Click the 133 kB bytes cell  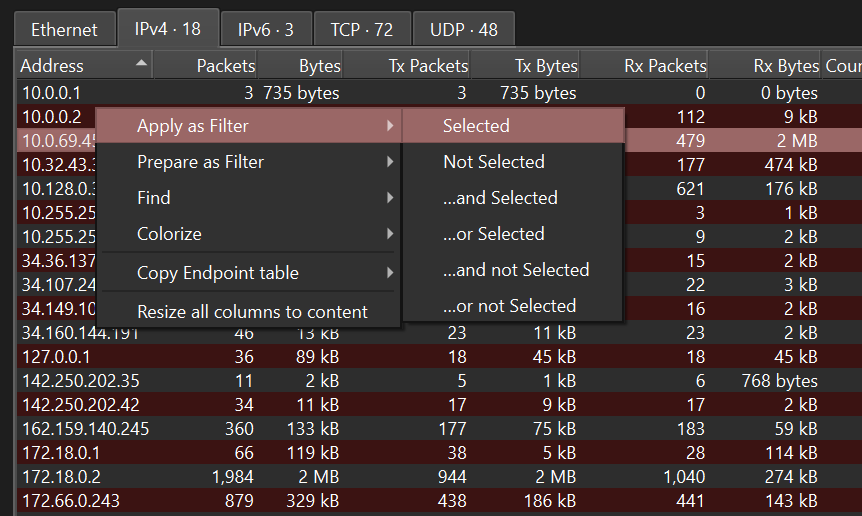[313, 429]
